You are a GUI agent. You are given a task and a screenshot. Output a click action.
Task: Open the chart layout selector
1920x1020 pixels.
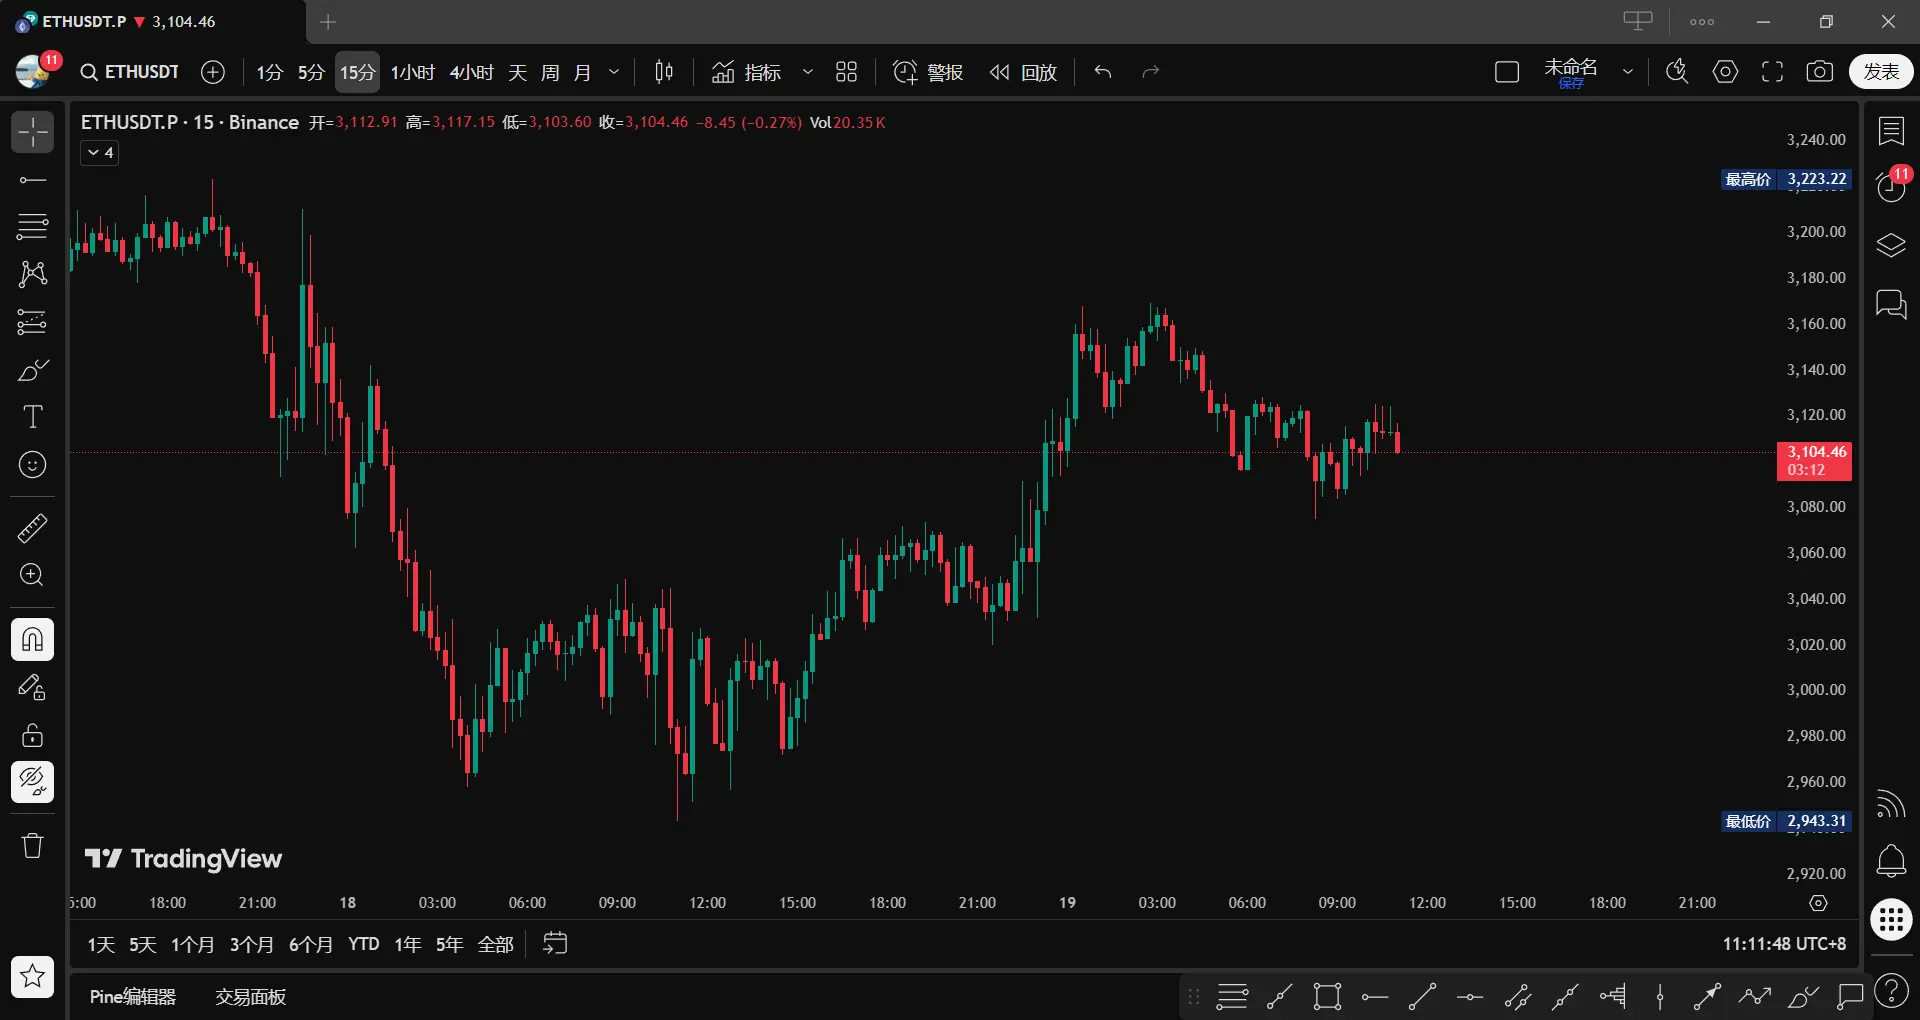point(1507,72)
